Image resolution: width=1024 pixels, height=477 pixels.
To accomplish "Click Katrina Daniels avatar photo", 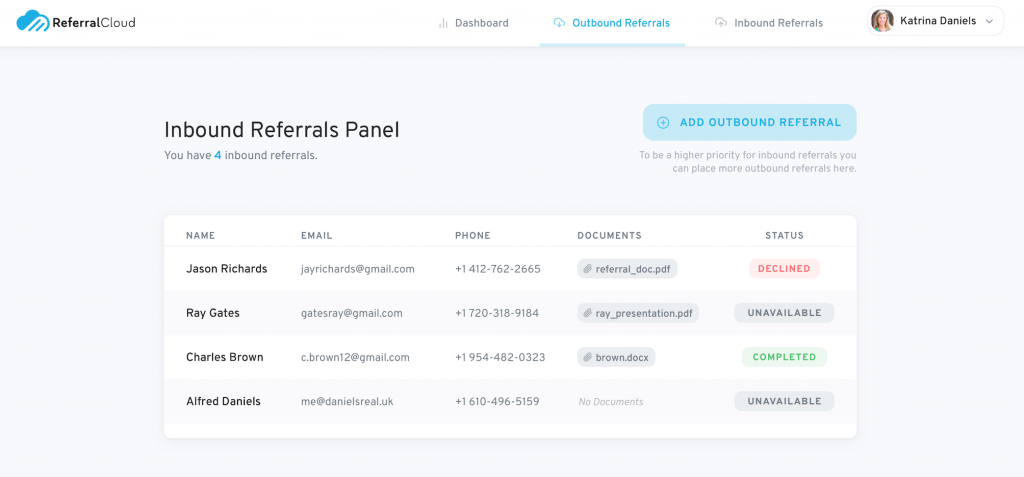I will tap(882, 21).
